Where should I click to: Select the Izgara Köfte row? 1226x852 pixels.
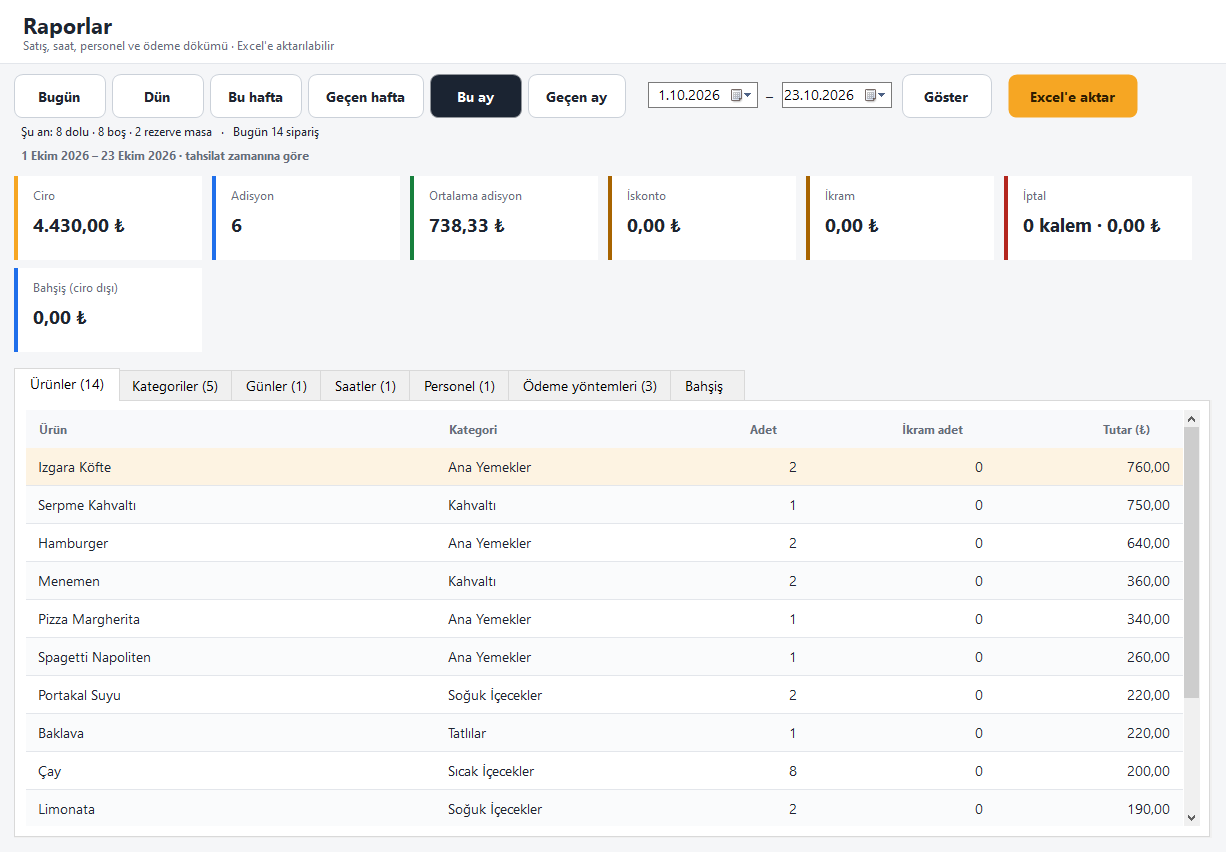[x=604, y=467]
